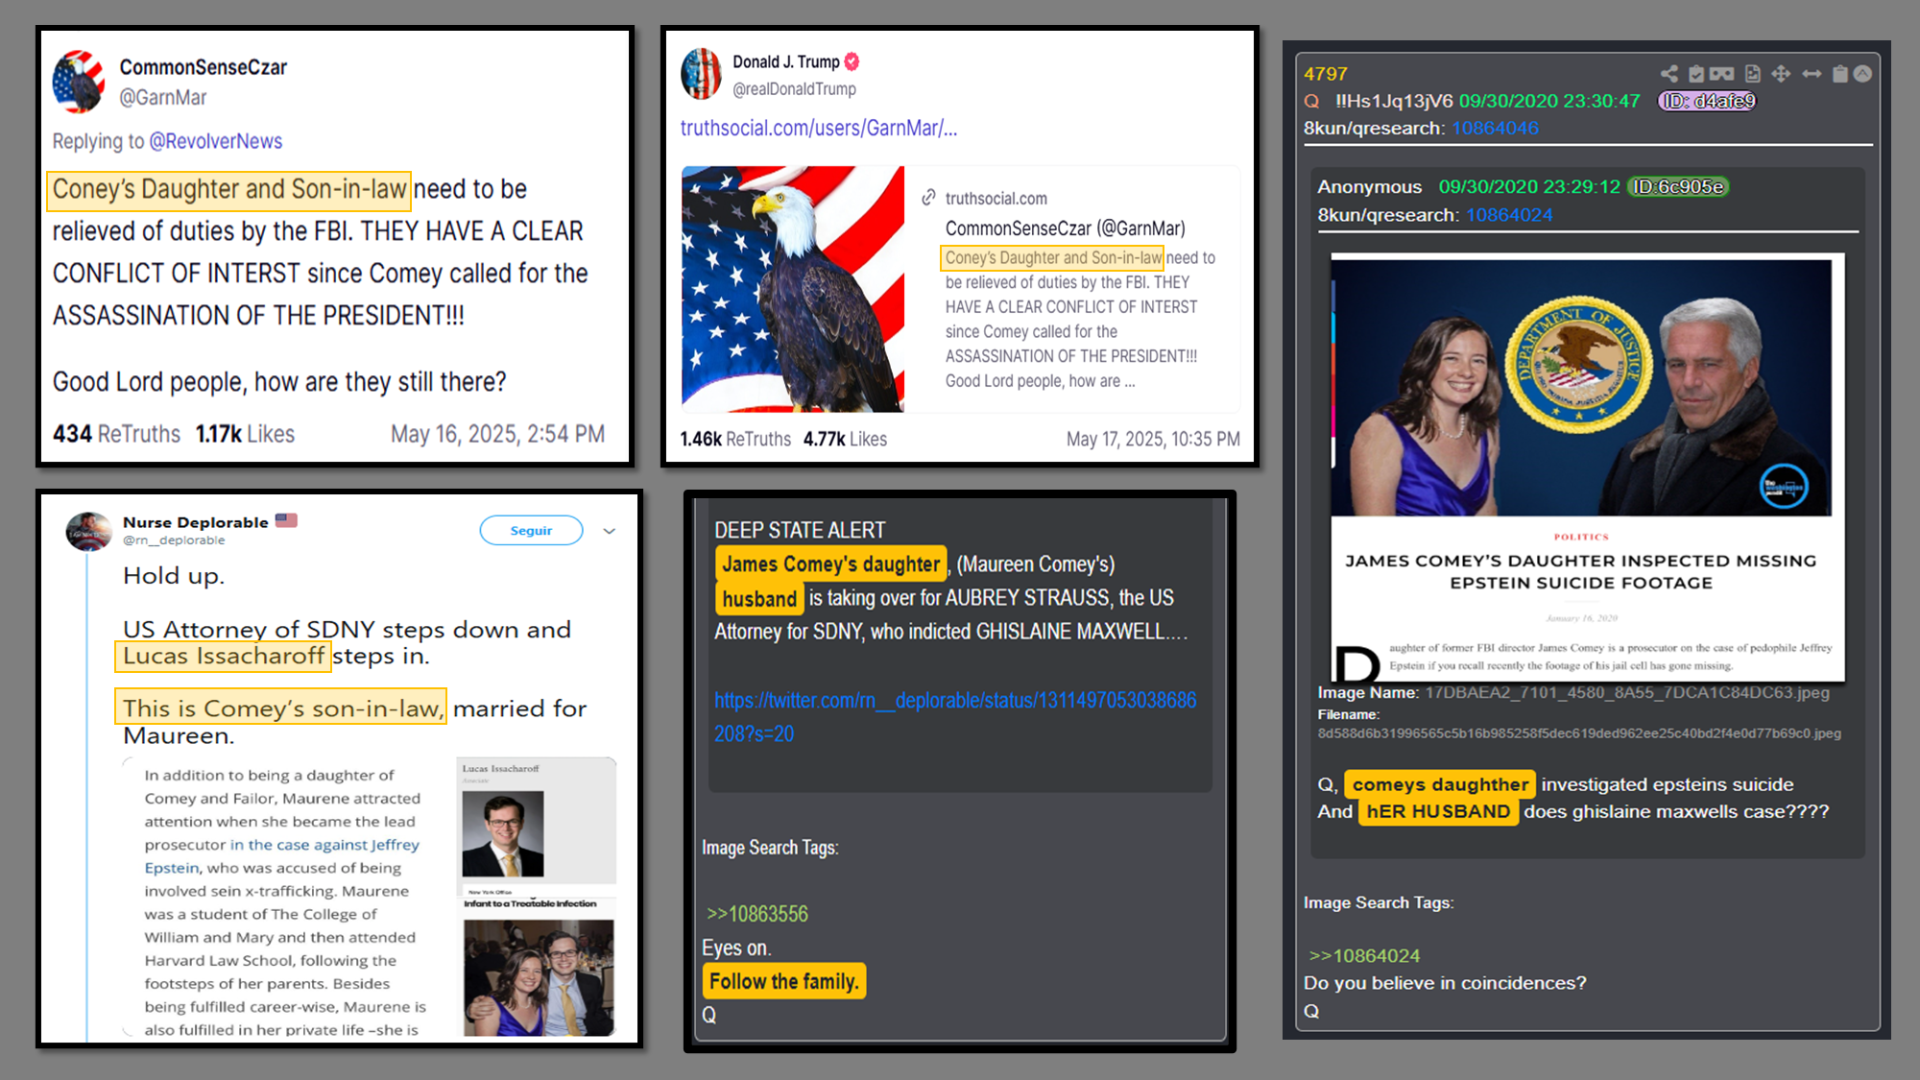Click the share icon on post 4797
1920x1080 pixels.
(x=1668, y=74)
